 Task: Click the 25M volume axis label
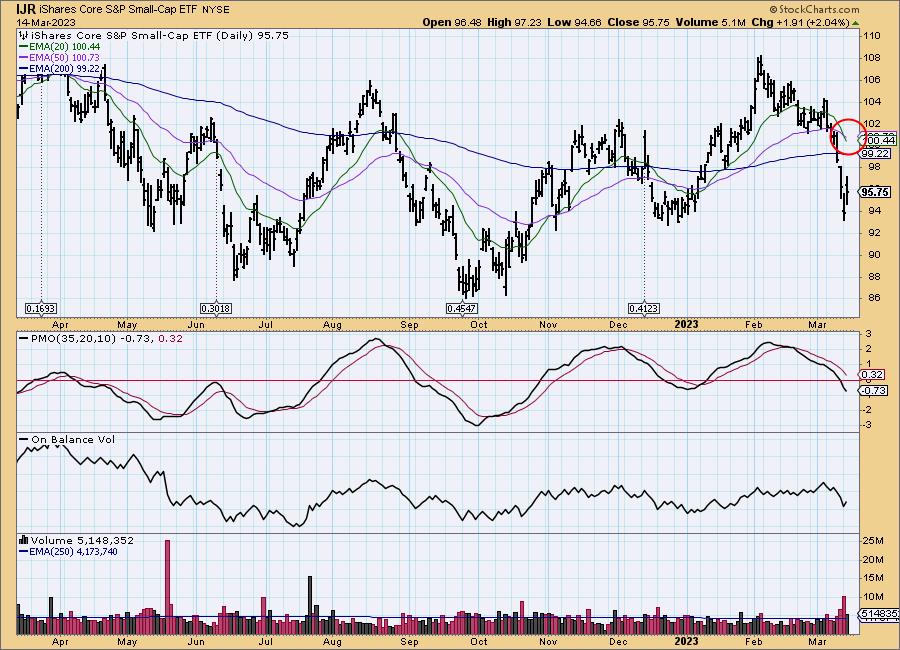(x=873, y=541)
